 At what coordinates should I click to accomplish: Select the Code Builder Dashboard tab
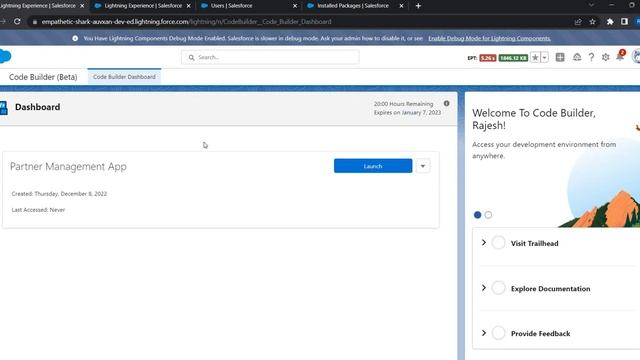(124, 77)
